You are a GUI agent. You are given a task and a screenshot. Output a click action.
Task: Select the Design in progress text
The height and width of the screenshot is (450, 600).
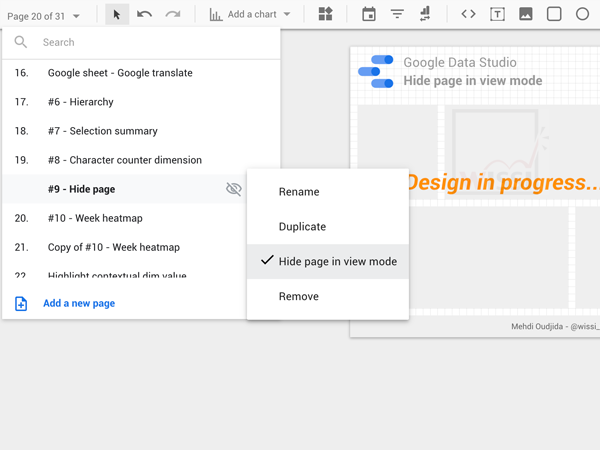click(504, 182)
